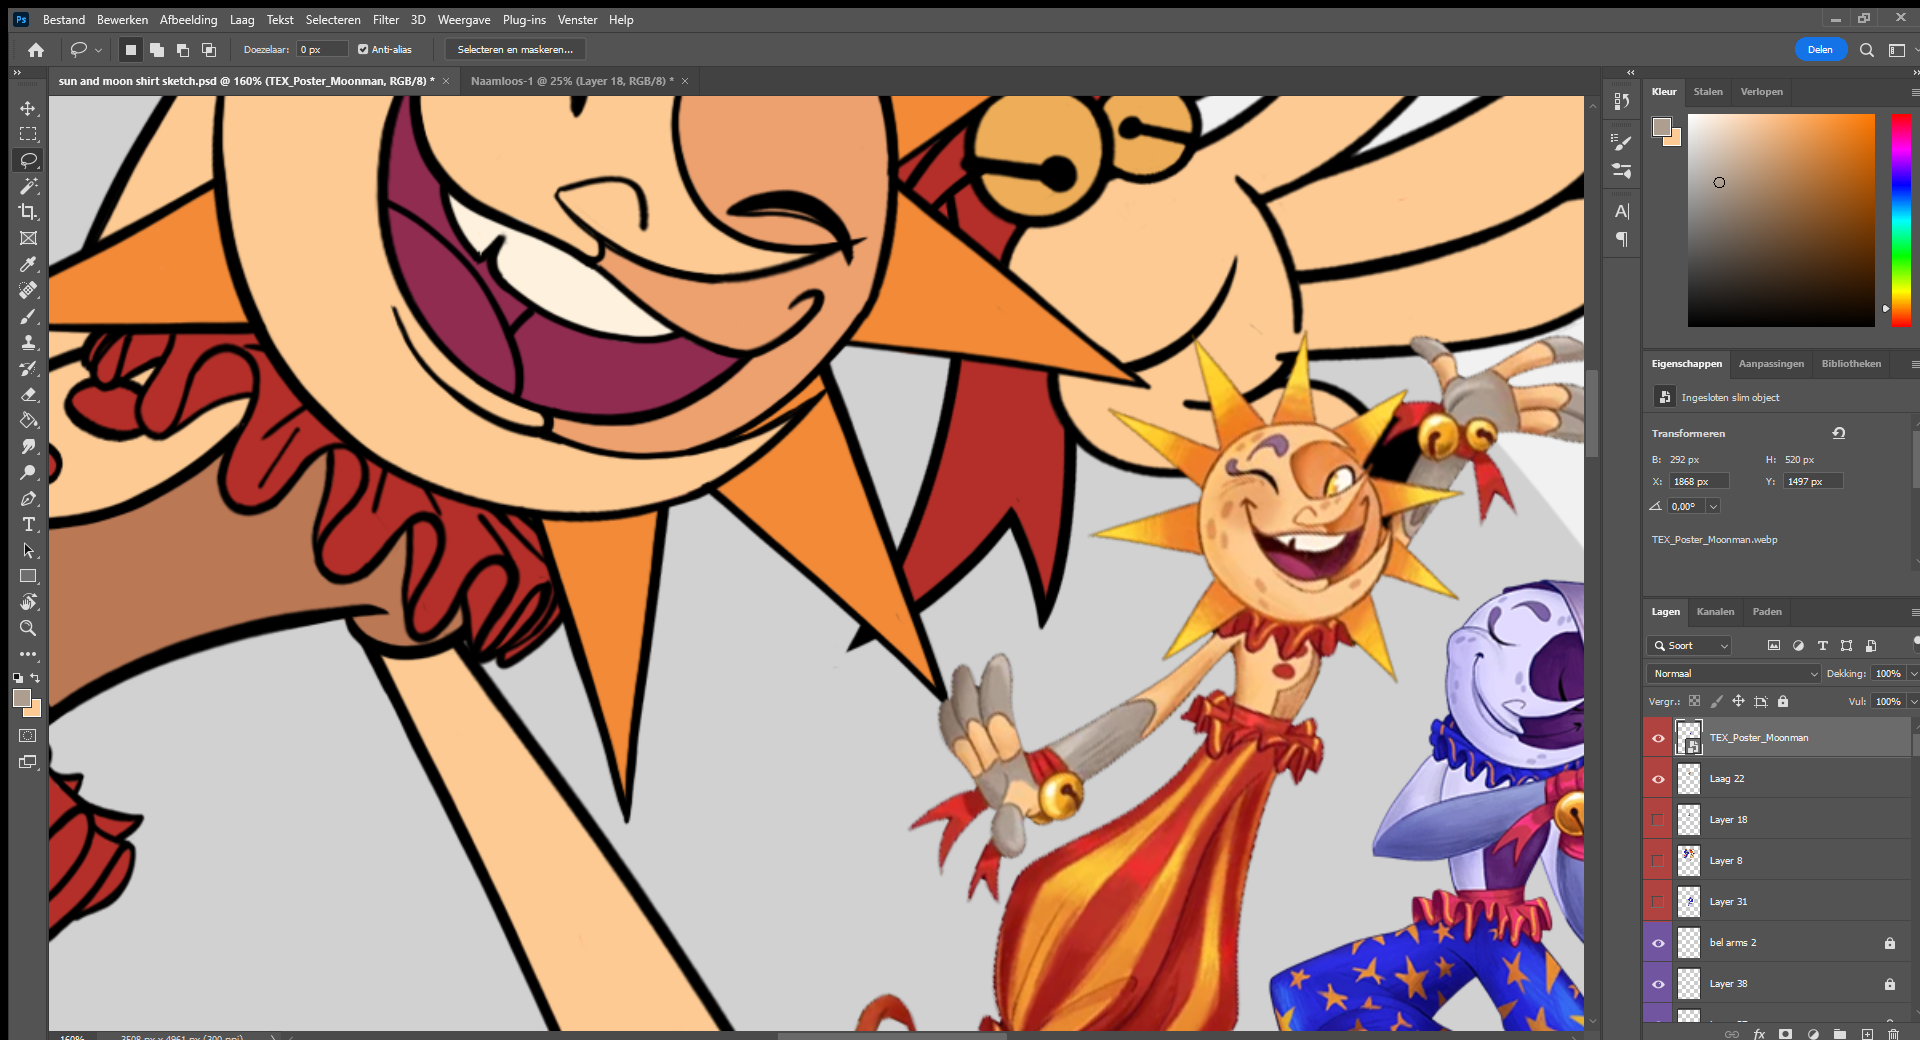Select the Type tool in toolbox
The width and height of the screenshot is (1920, 1040).
(x=28, y=524)
